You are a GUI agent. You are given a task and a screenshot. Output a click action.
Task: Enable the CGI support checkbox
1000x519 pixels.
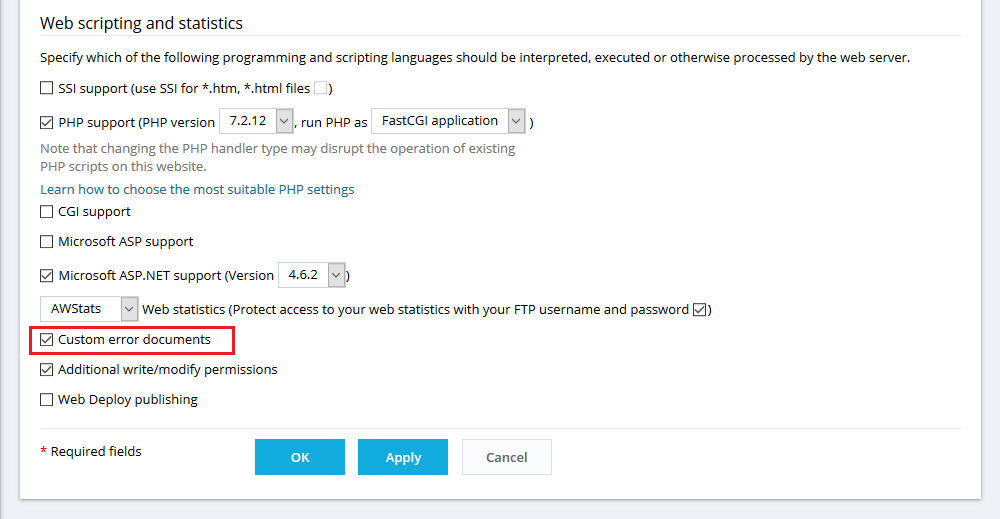[x=47, y=212]
